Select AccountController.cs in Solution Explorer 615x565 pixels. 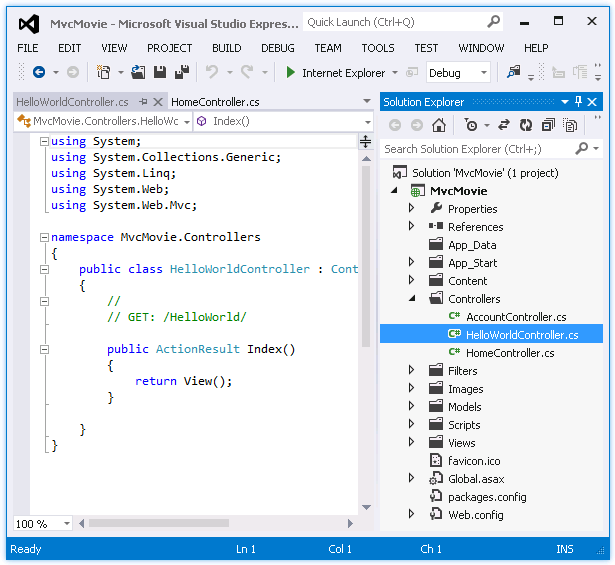pos(516,317)
